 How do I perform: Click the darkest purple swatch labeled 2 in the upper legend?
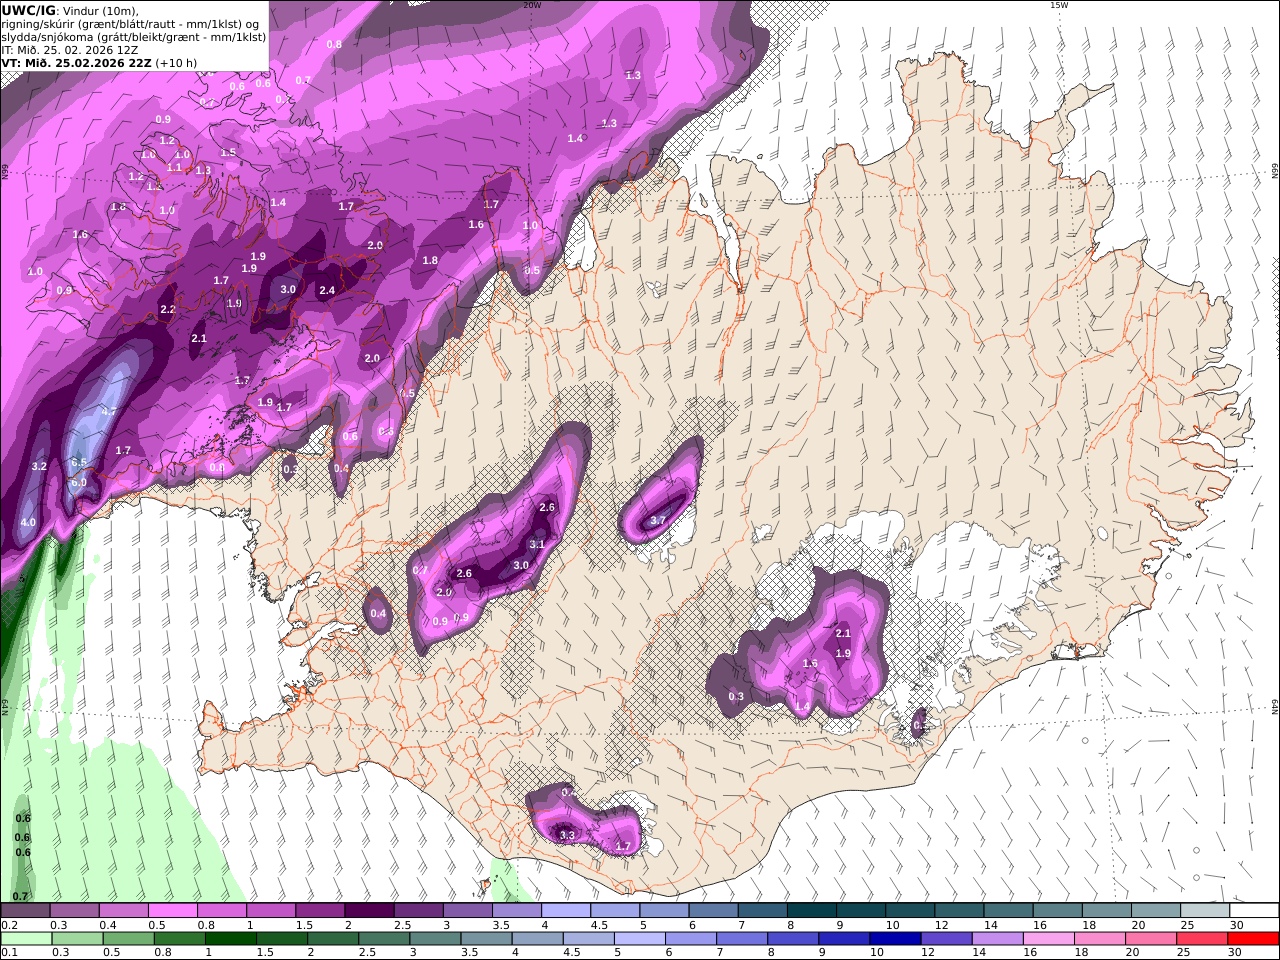point(368,910)
